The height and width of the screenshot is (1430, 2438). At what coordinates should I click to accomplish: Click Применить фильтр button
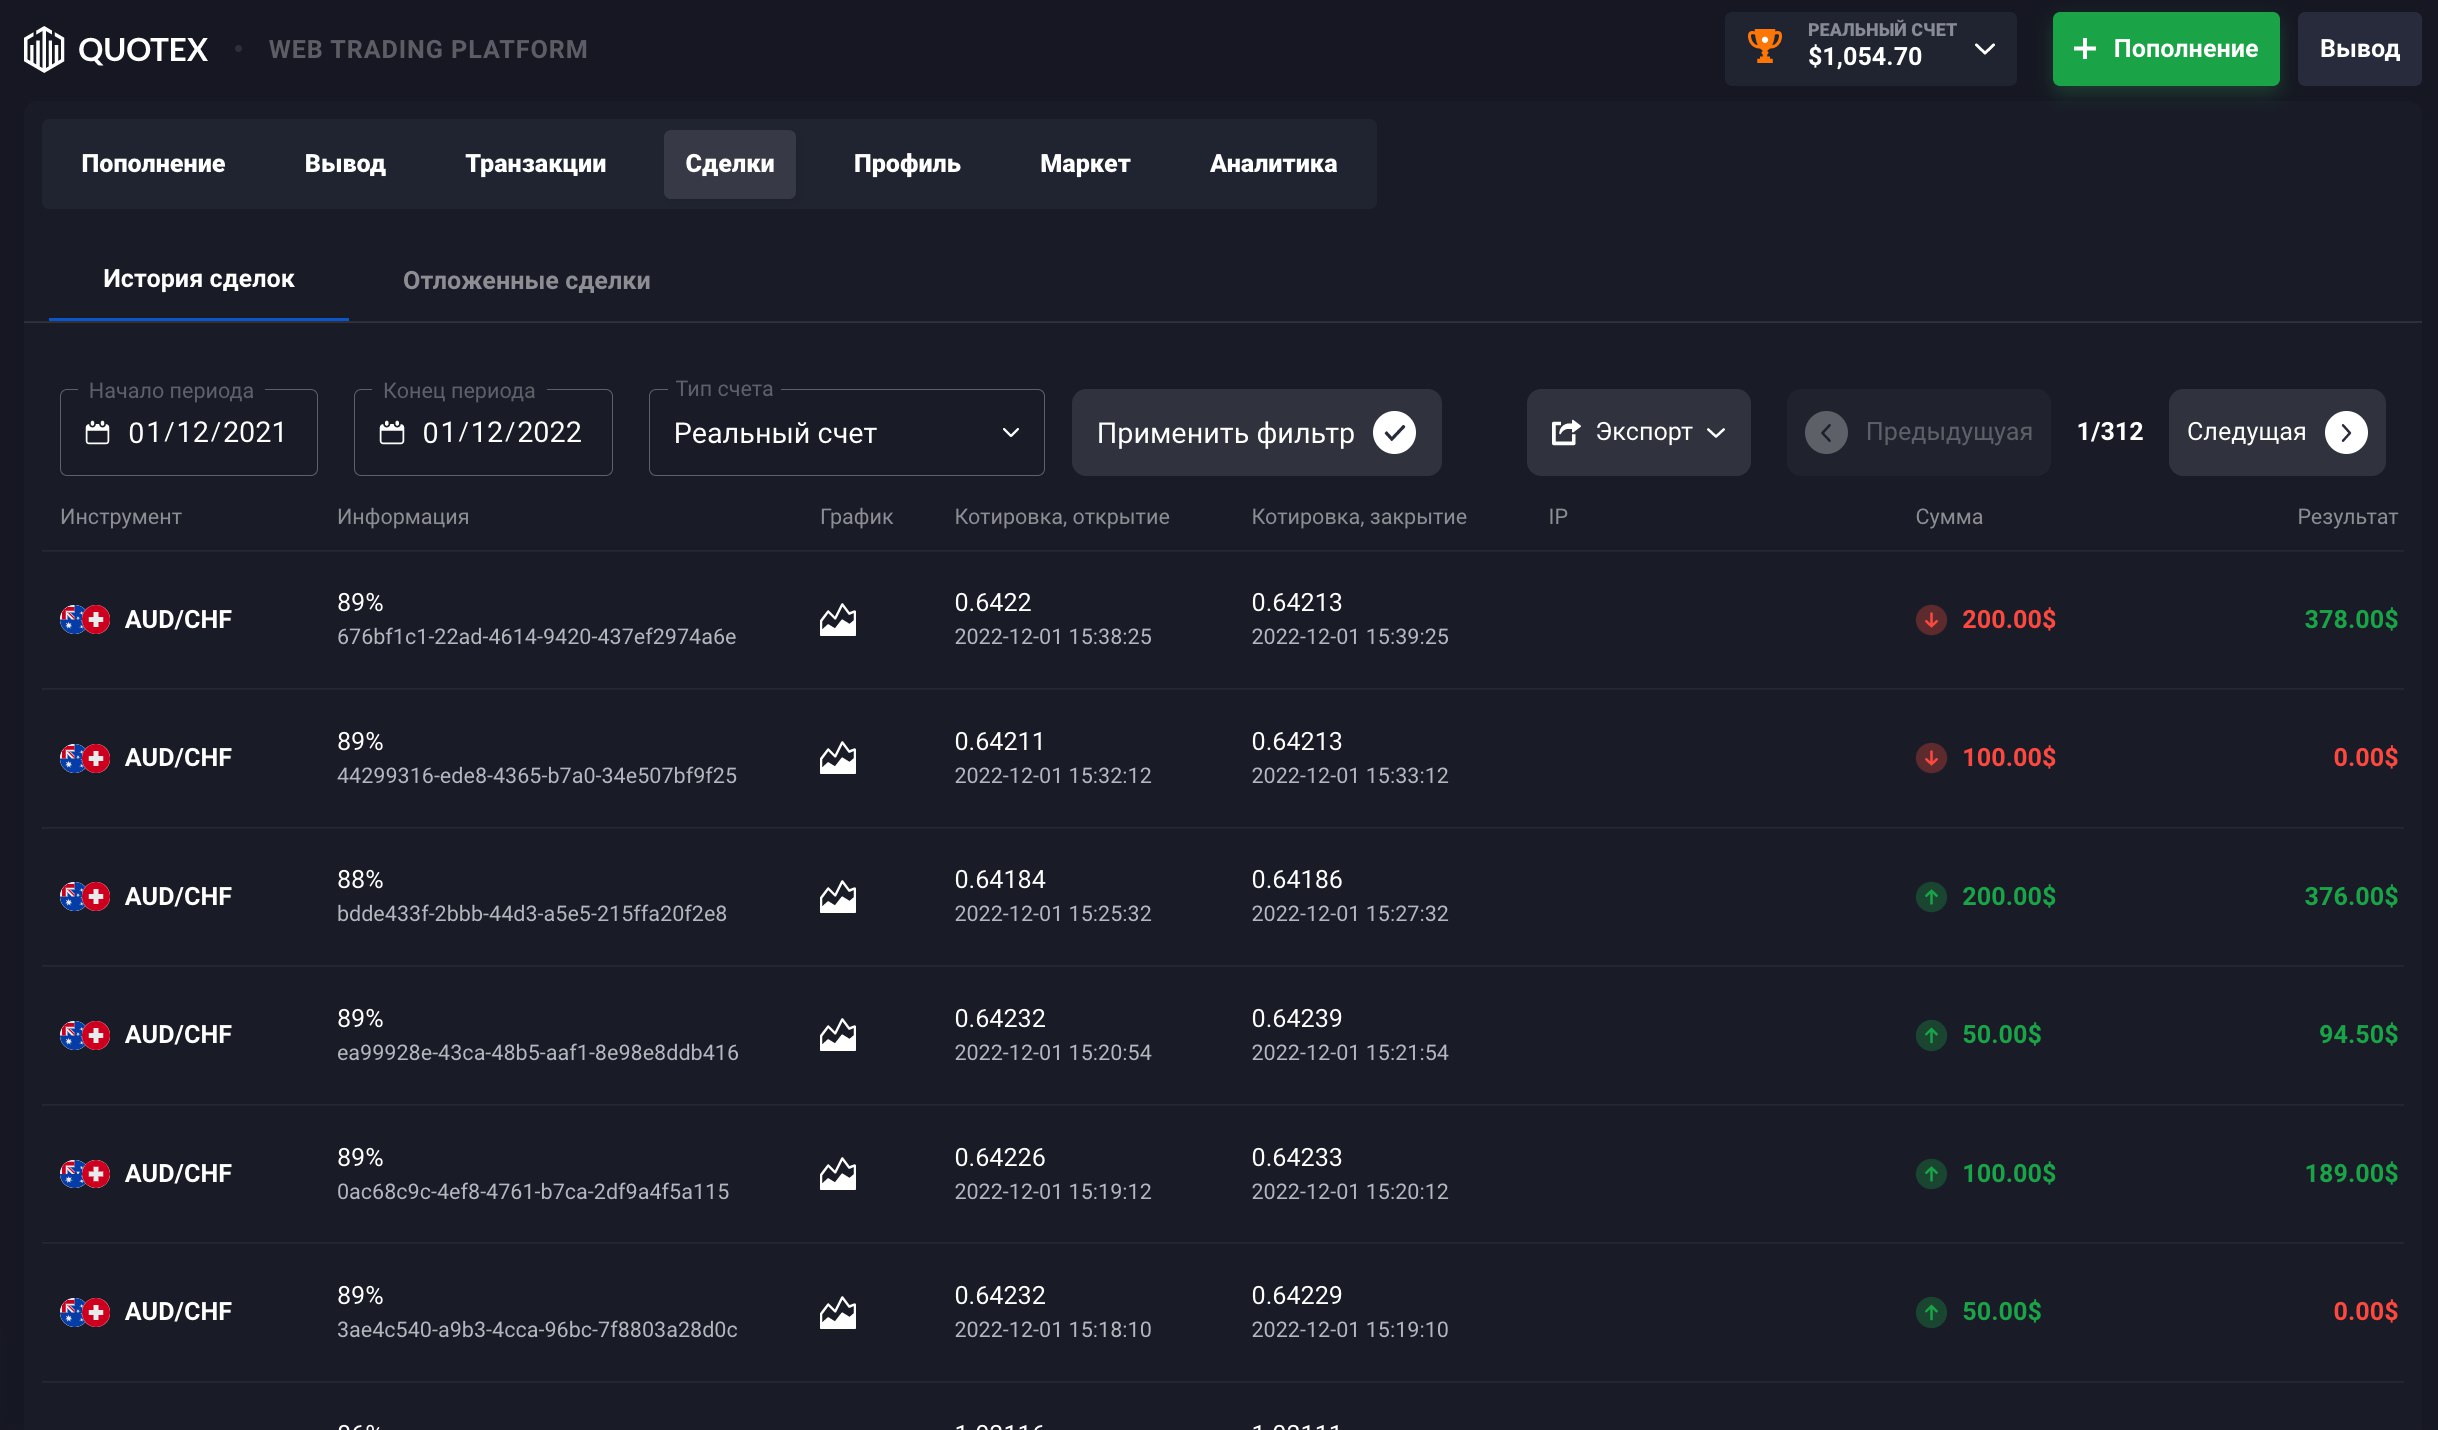point(1257,432)
